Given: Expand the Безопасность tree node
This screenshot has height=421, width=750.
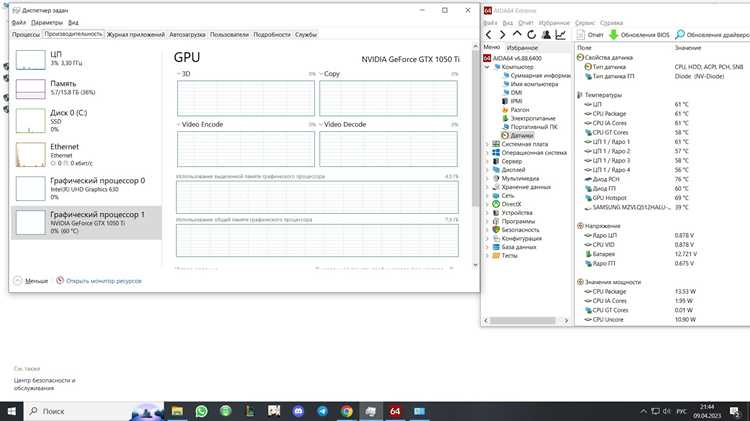Looking at the screenshot, I should click(x=487, y=230).
